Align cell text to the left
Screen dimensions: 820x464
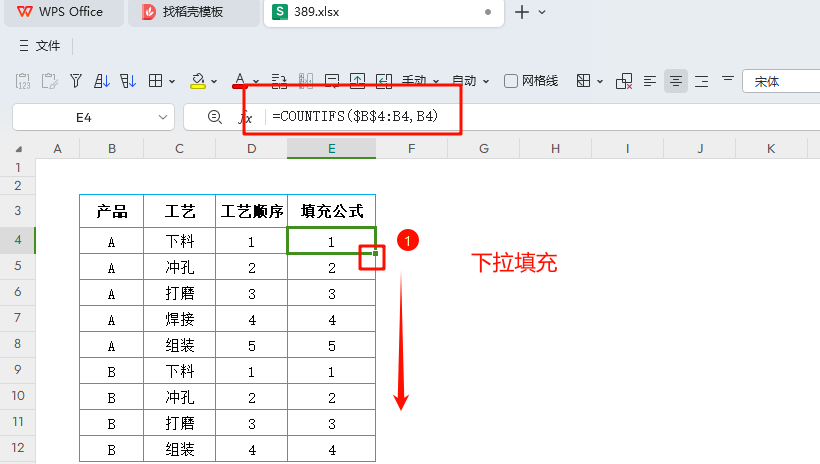click(x=650, y=81)
